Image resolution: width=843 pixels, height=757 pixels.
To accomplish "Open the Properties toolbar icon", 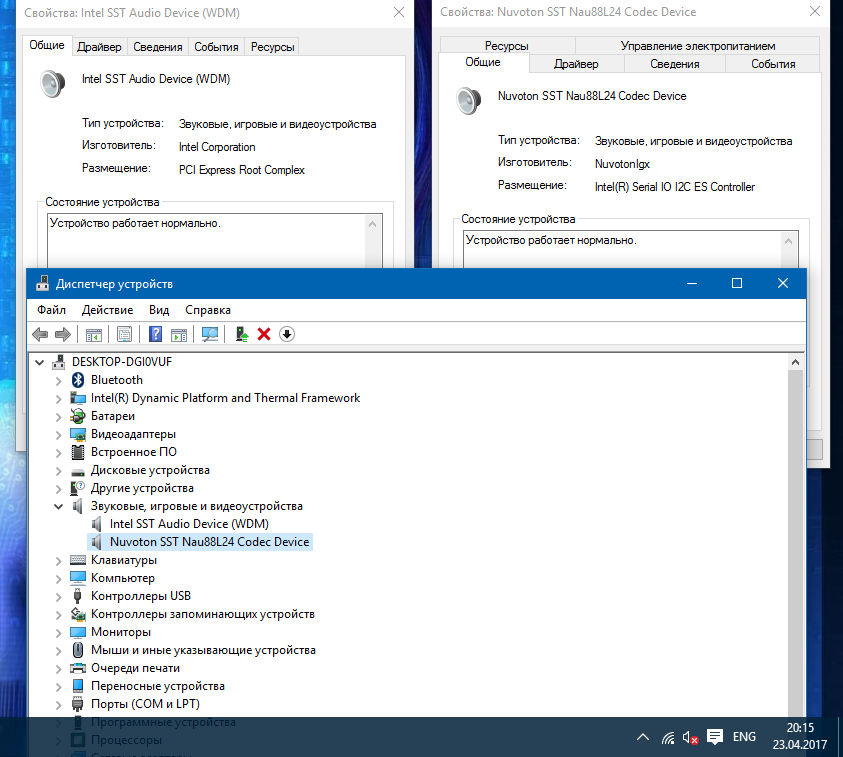I will [124, 334].
